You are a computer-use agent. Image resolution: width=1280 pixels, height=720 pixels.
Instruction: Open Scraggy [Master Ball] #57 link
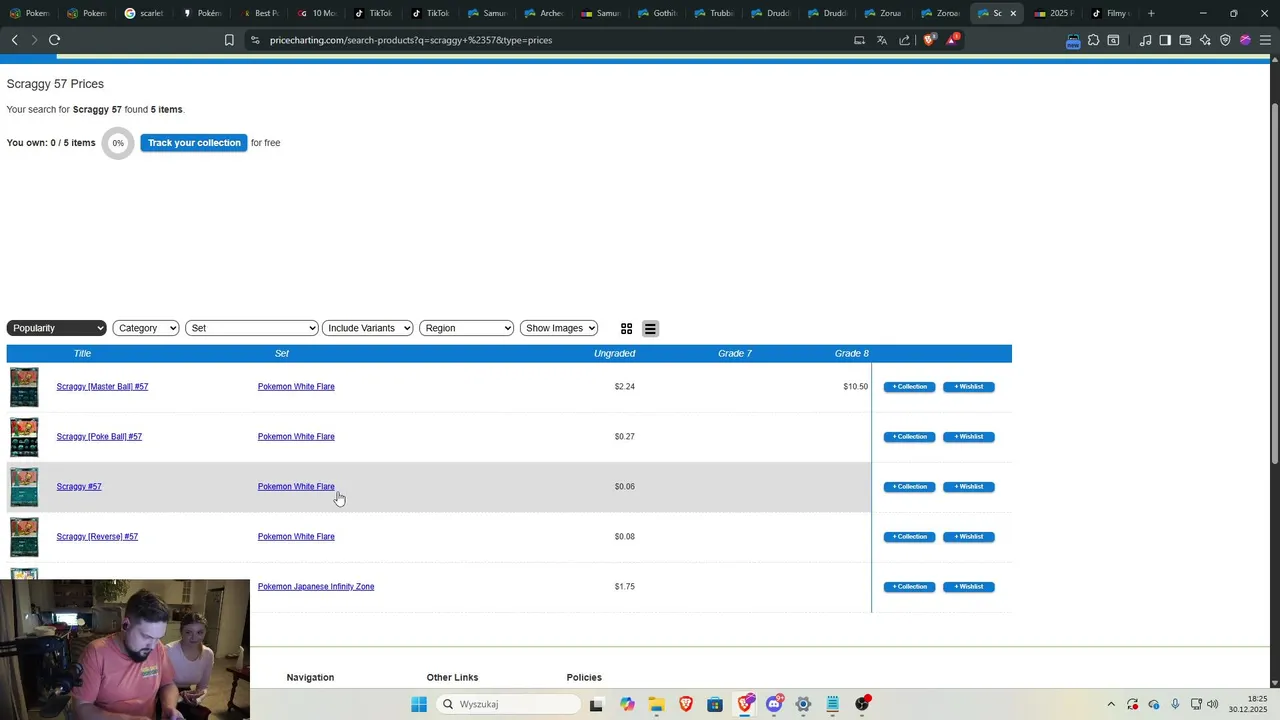[102, 387]
